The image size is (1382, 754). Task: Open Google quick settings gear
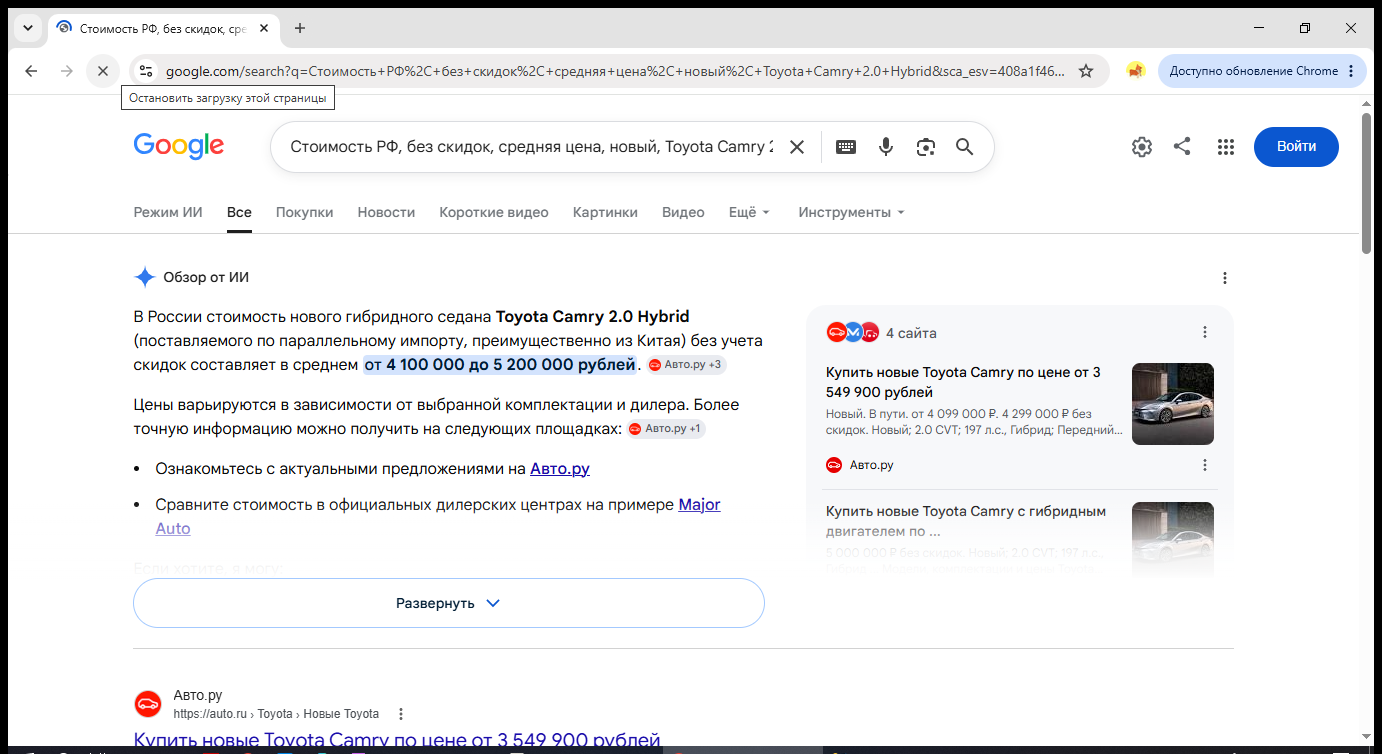[1141, 147]
